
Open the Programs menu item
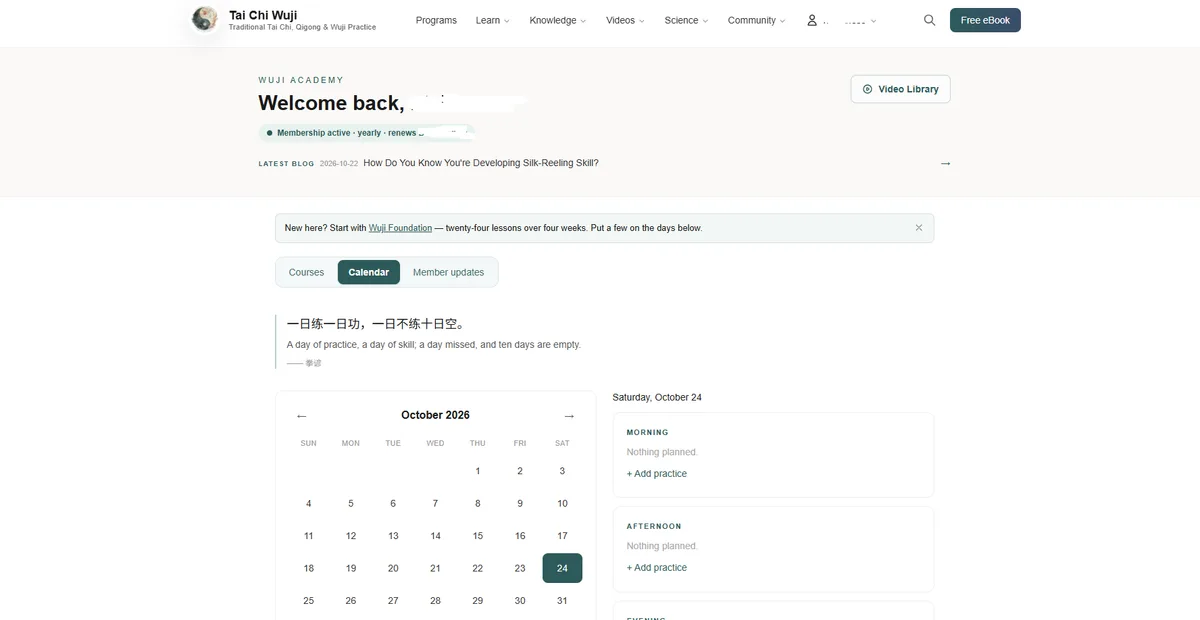coord(436,20)
